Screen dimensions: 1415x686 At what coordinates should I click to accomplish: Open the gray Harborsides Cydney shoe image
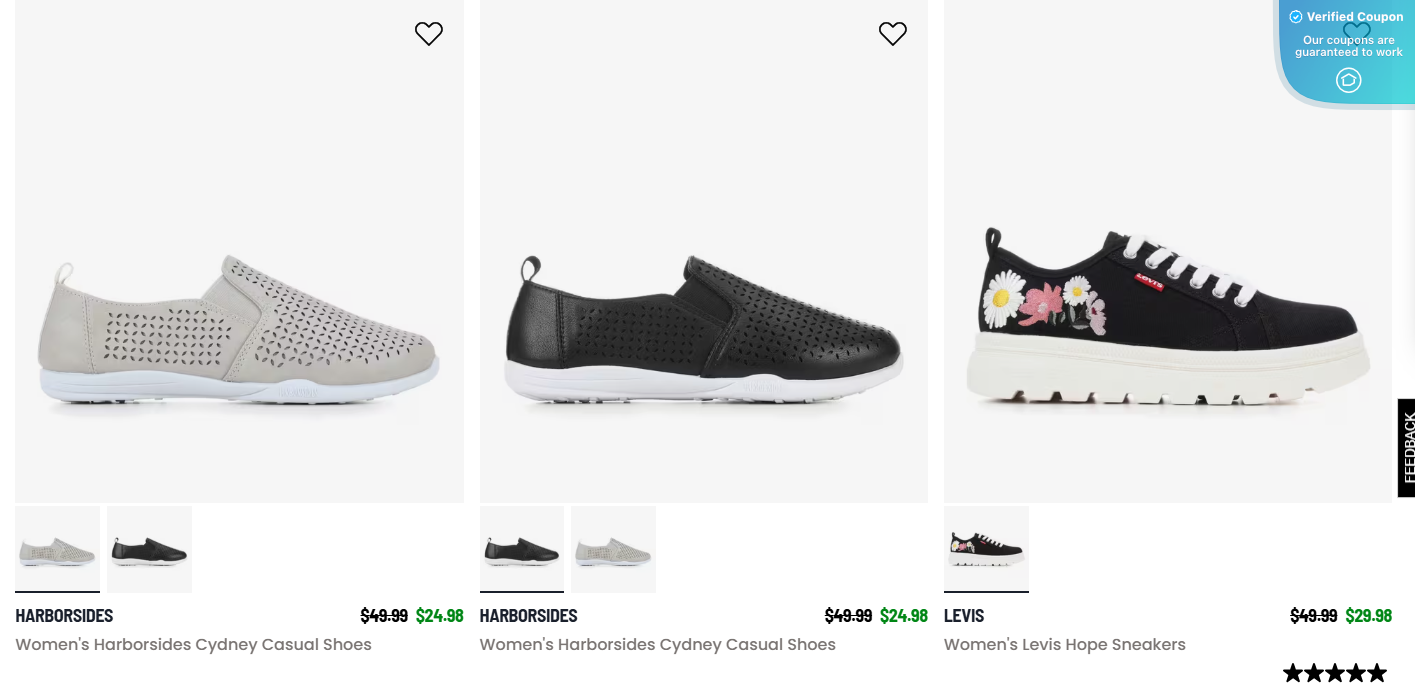click(x=239, y=330)
